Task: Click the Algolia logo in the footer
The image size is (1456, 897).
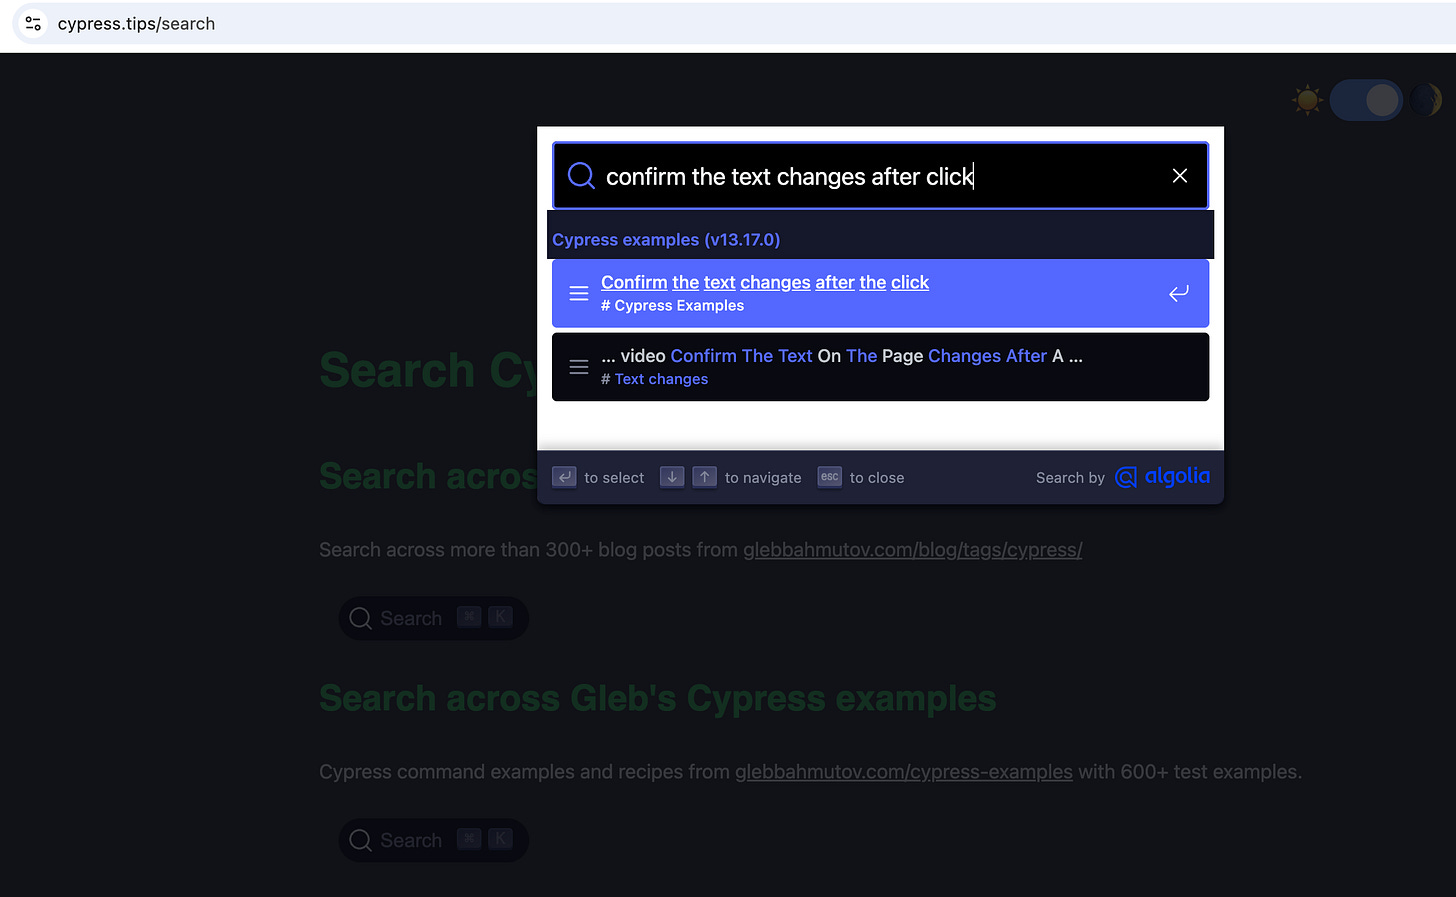Action: pyautogui.click(x=1163, y=477)
